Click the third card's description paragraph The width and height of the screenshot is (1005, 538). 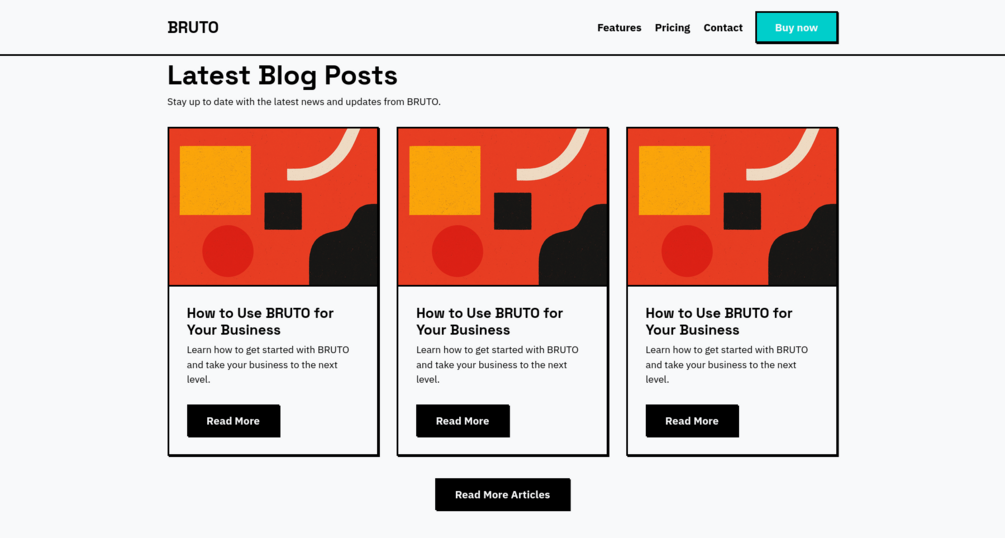[727, 365]
